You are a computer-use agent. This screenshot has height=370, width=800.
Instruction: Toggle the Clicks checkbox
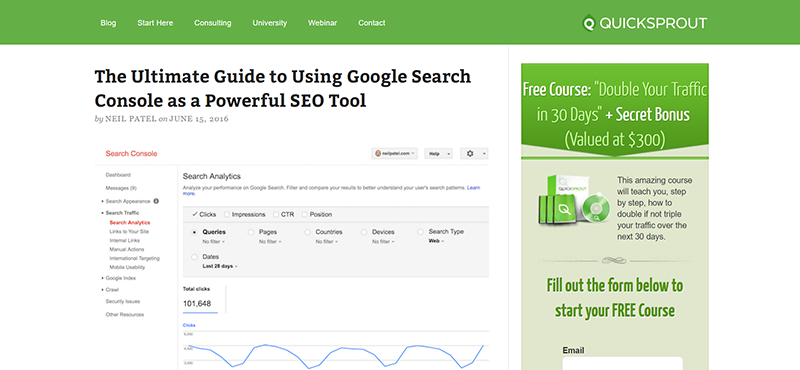[x=195, y=214]
